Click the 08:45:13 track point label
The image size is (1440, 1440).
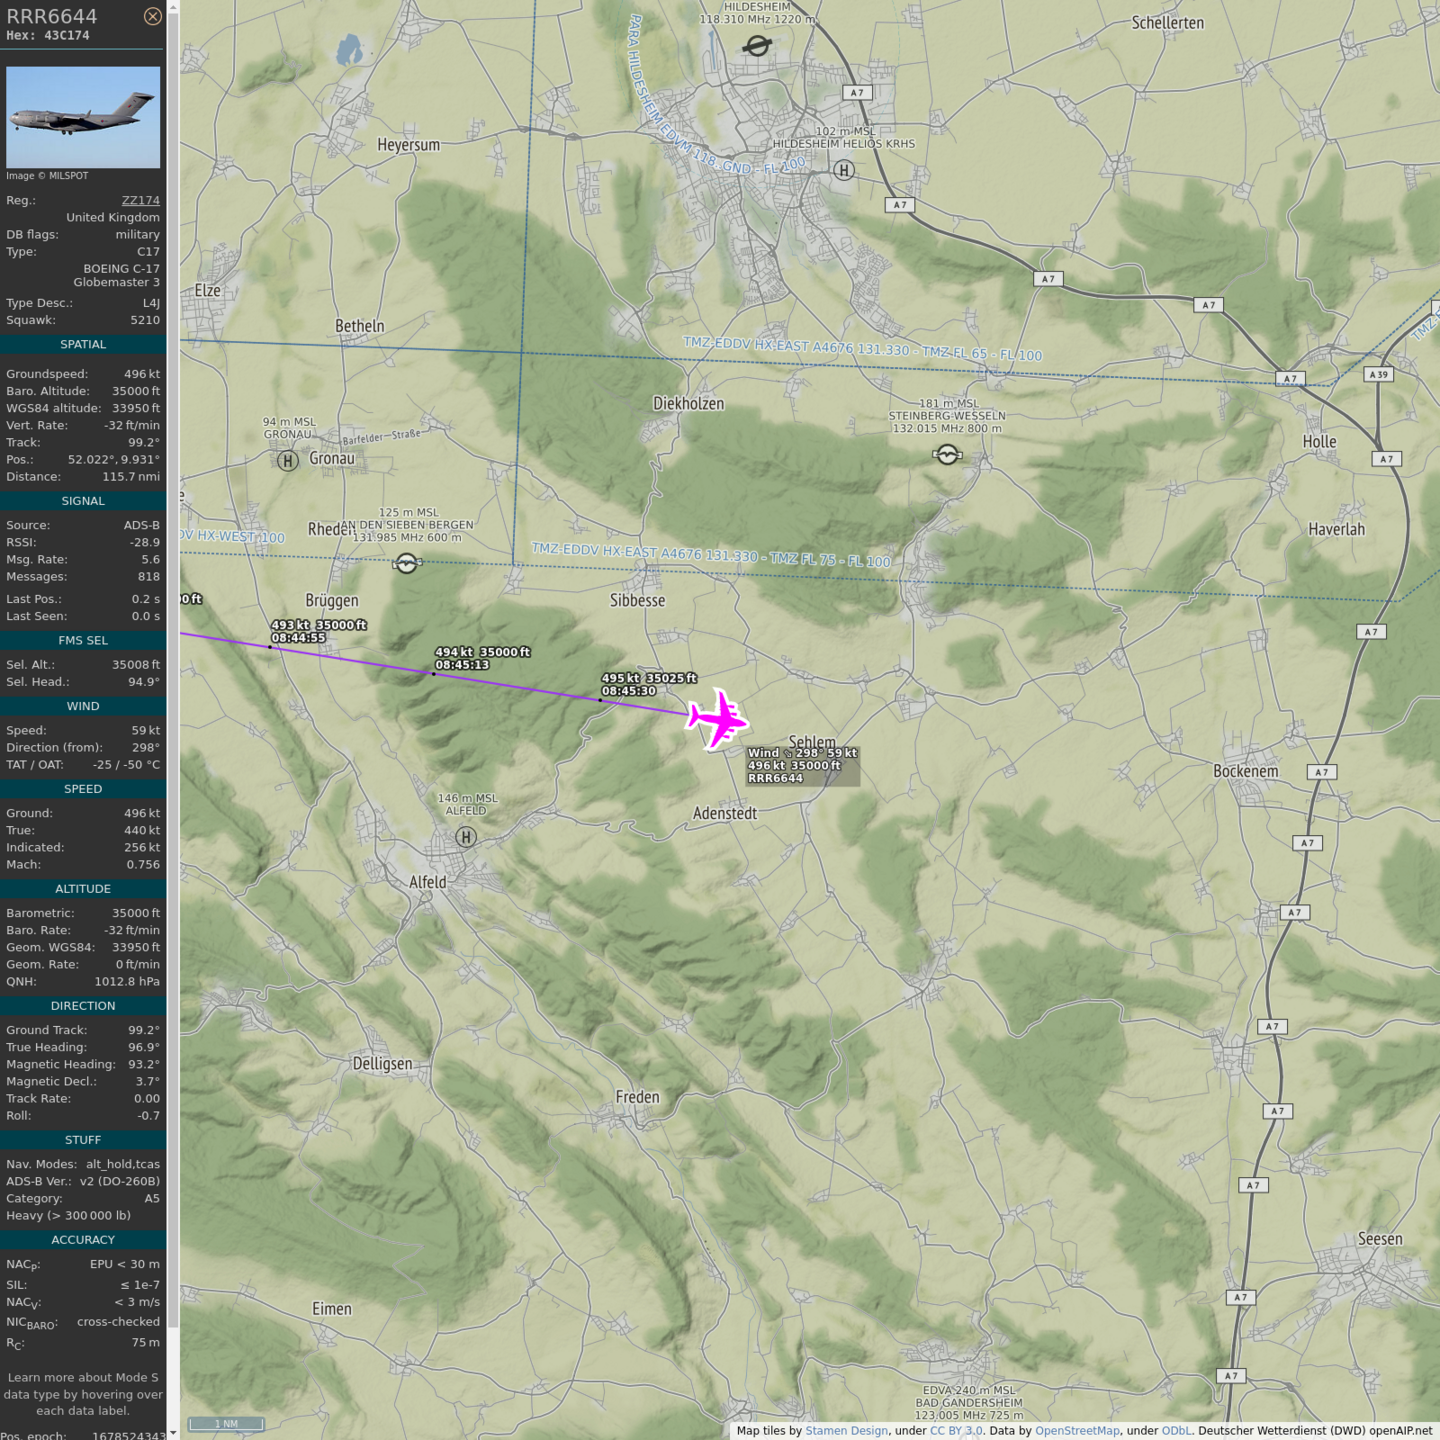coord(462,665)
